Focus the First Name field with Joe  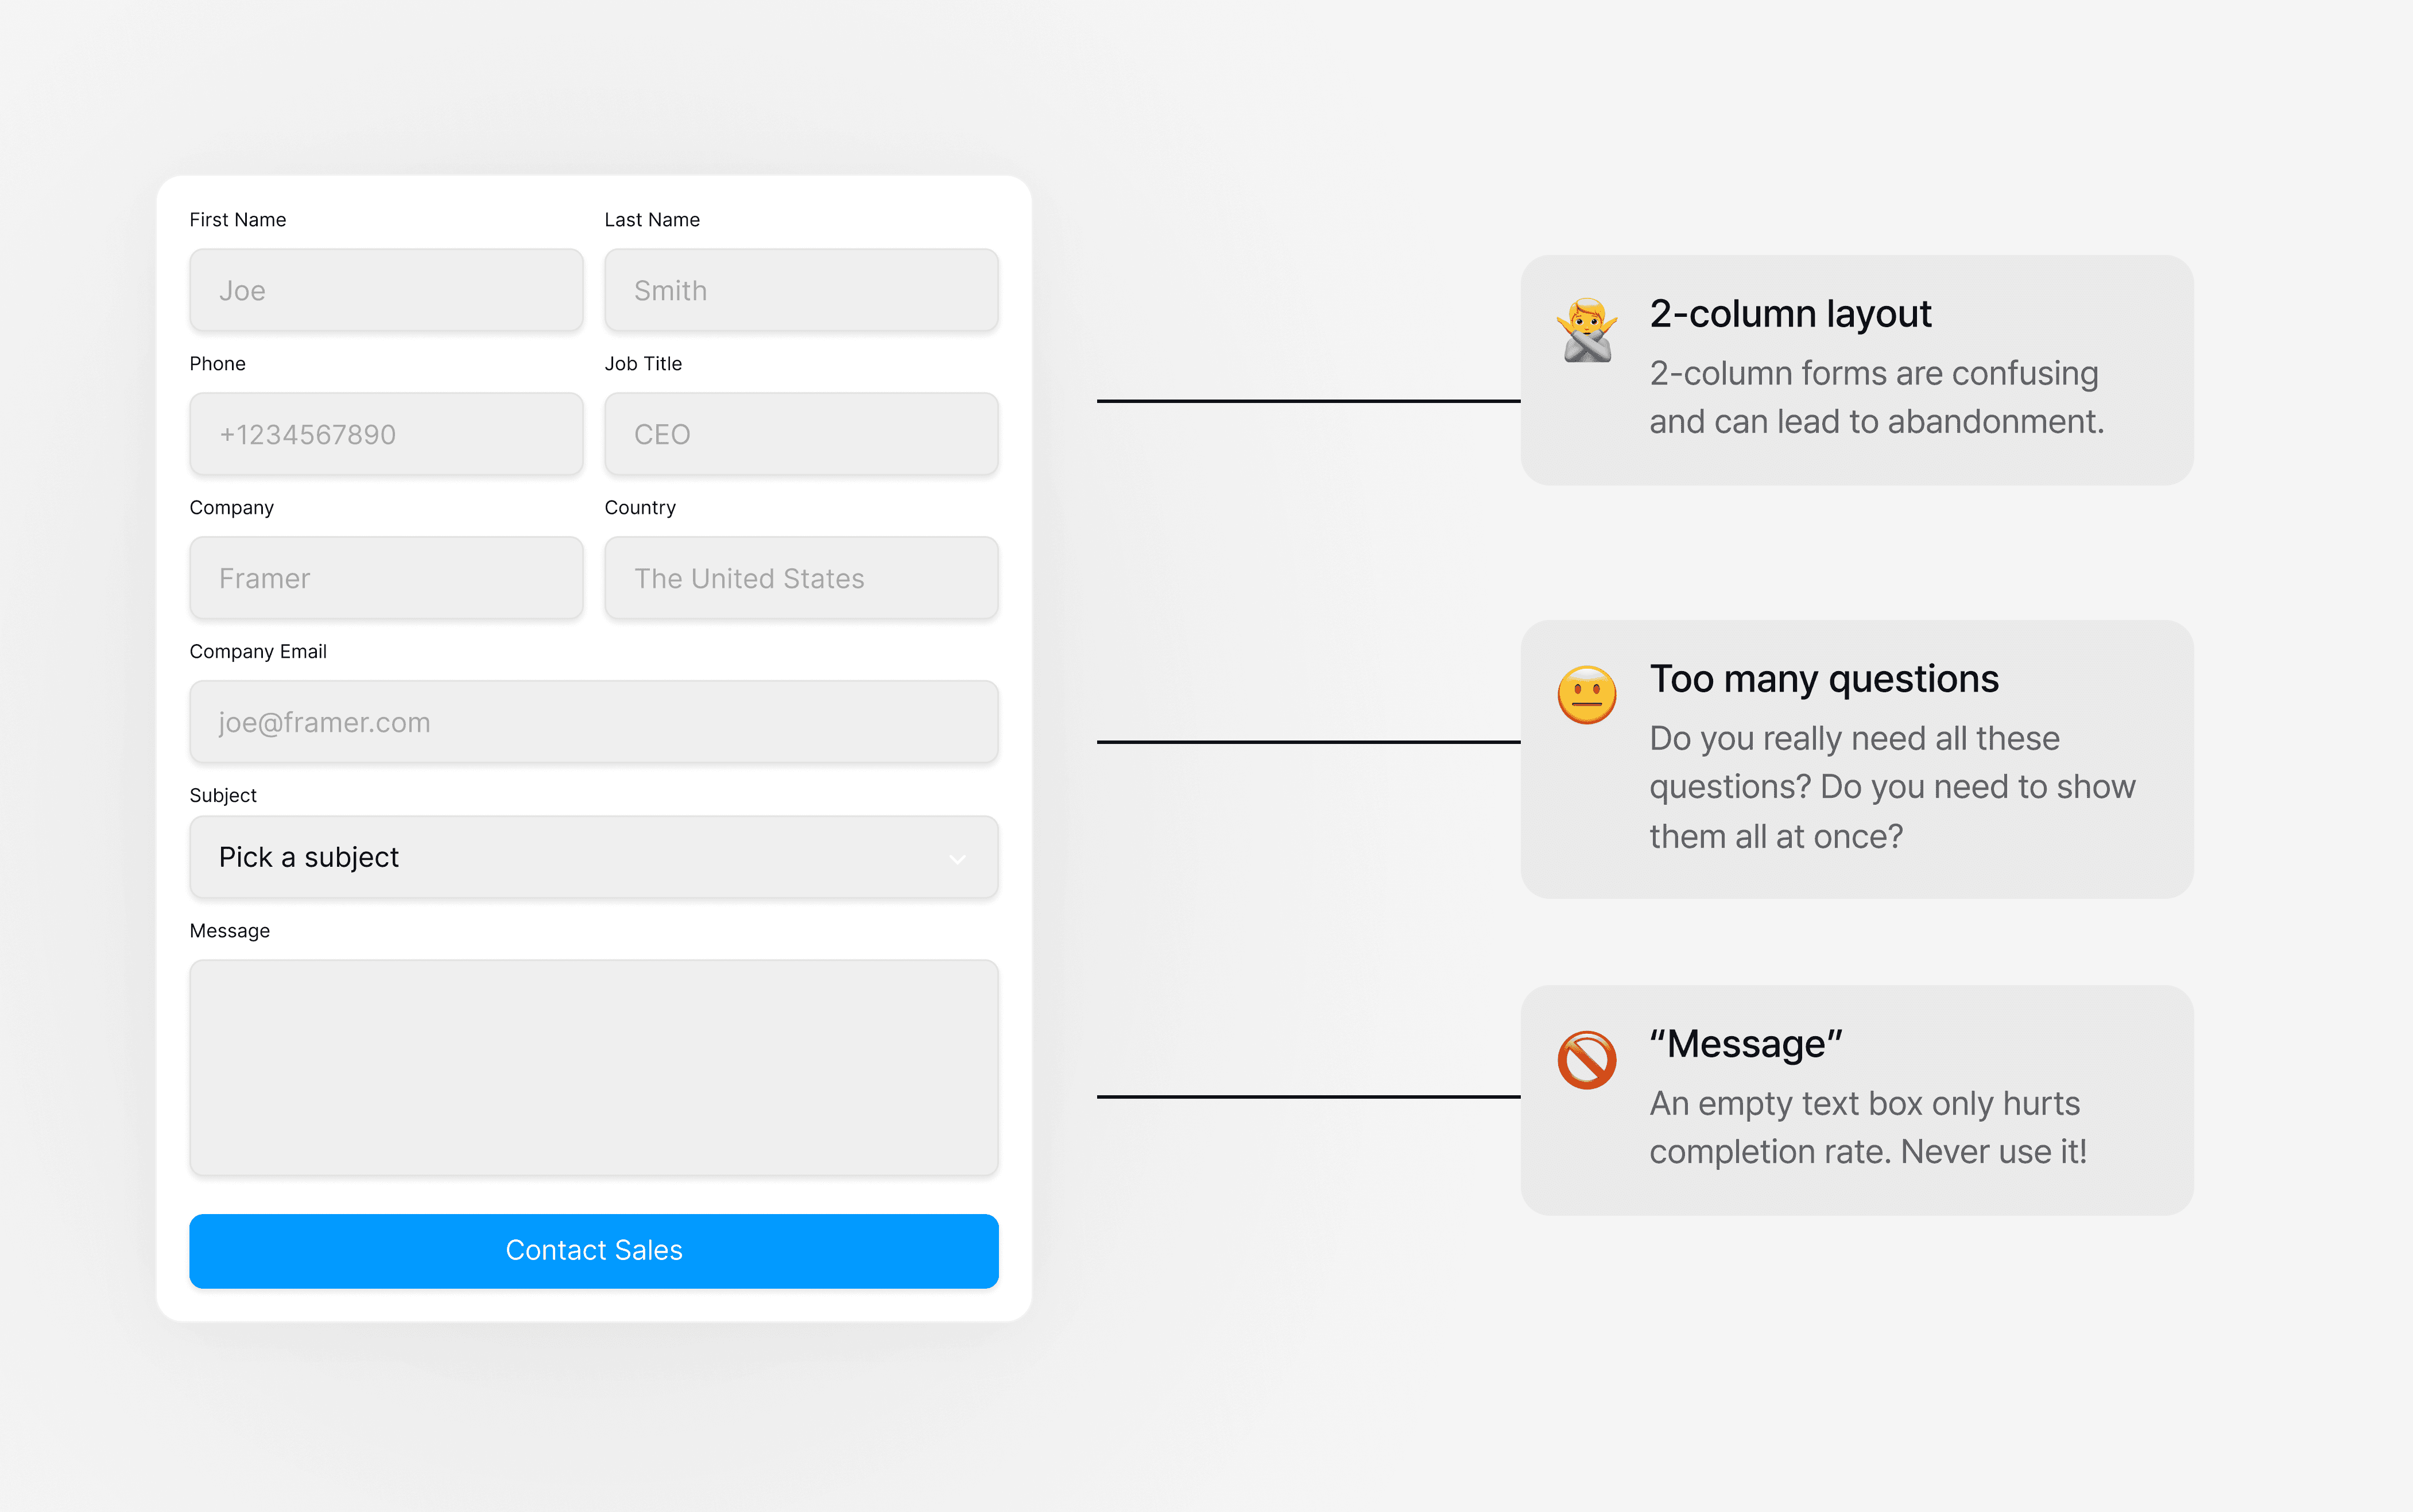pos(386,291)
